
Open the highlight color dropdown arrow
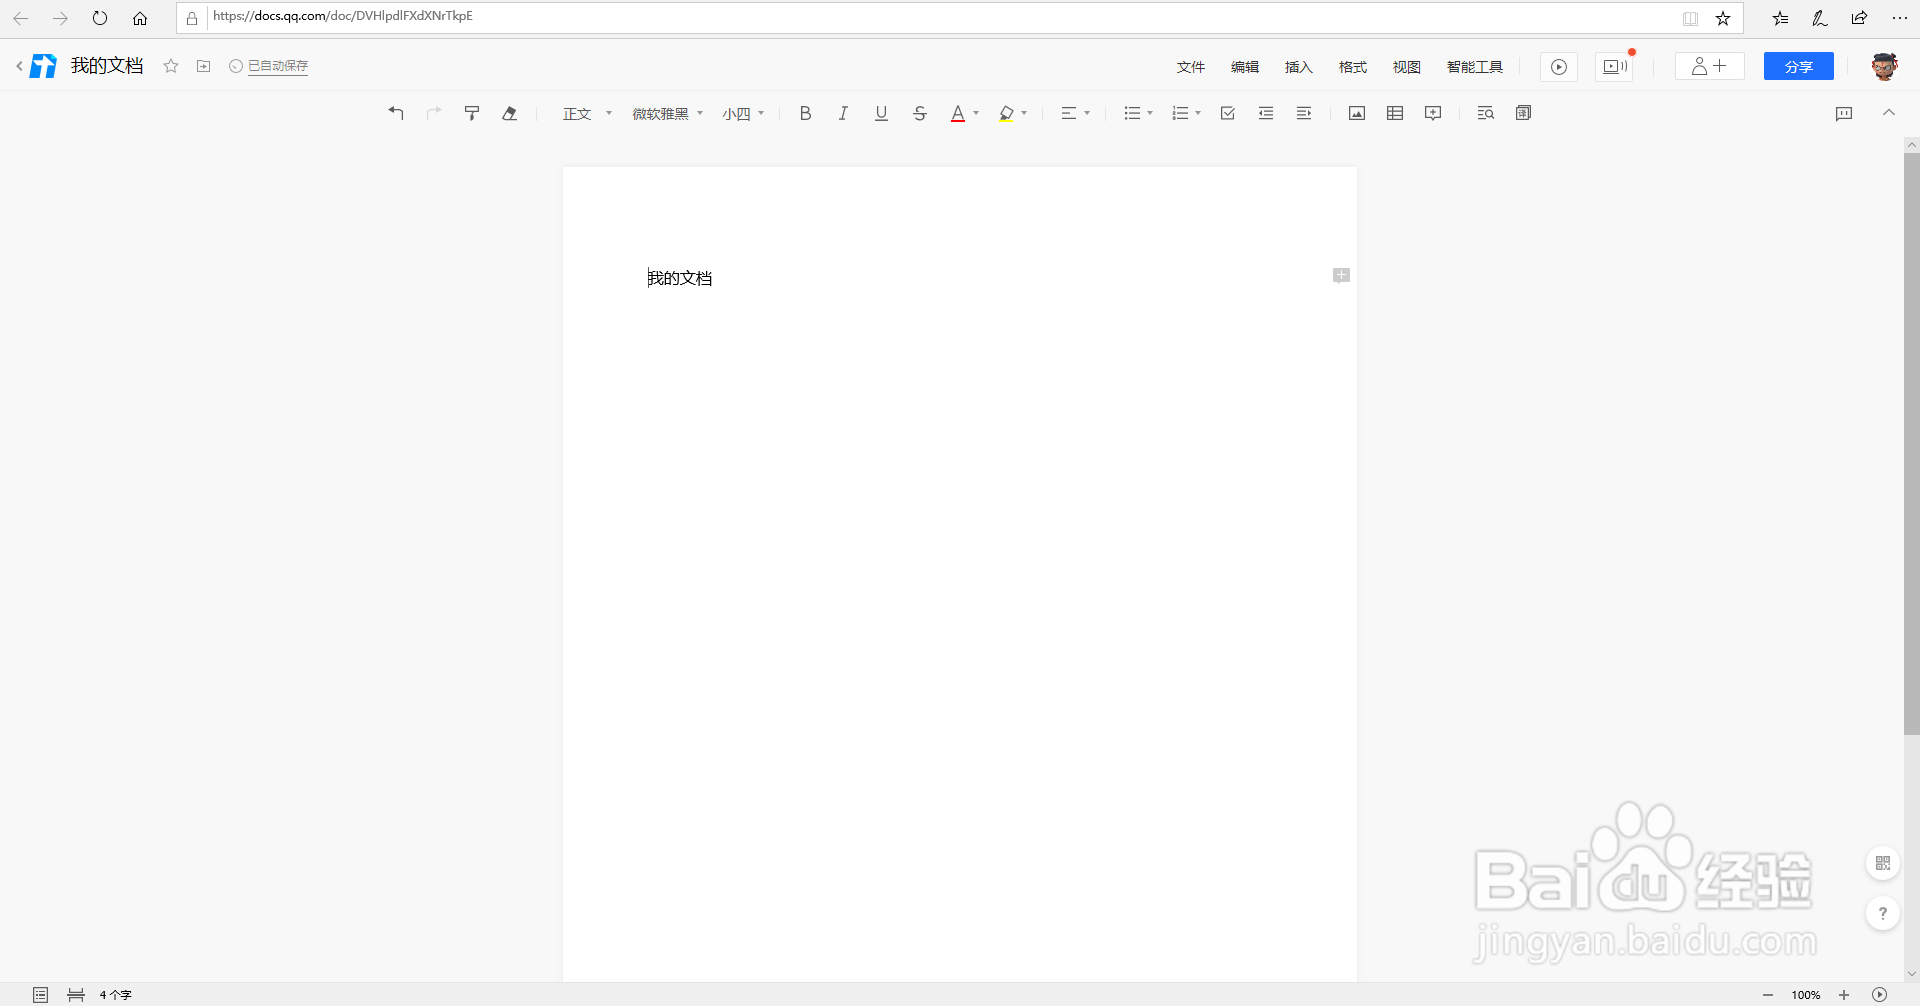pos(1024,113)
